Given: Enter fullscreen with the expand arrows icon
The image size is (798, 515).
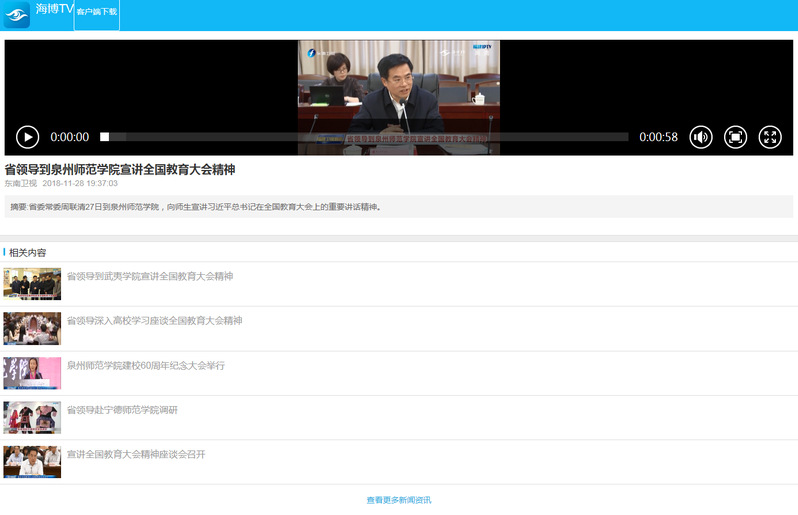Looking at the screenshot, I should coord(769,137).
